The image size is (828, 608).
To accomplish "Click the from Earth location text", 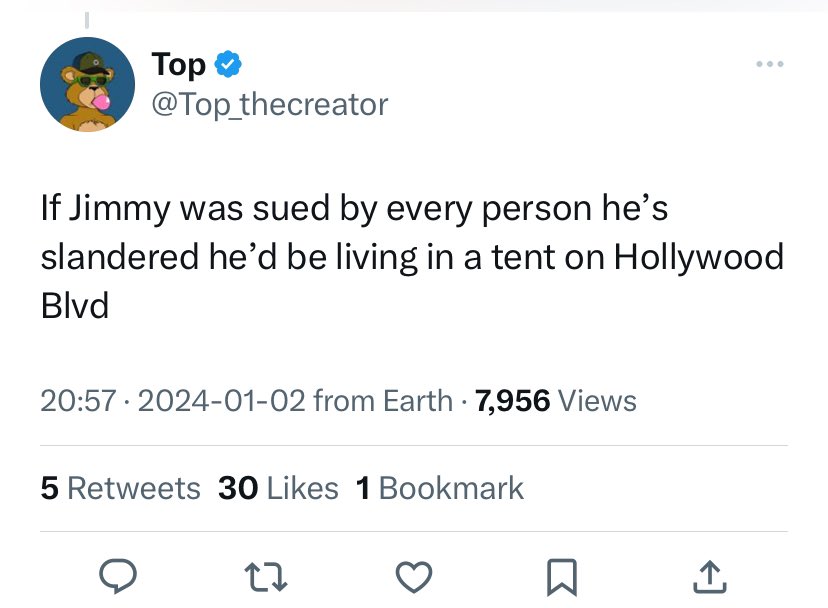I will pos(383,400).
